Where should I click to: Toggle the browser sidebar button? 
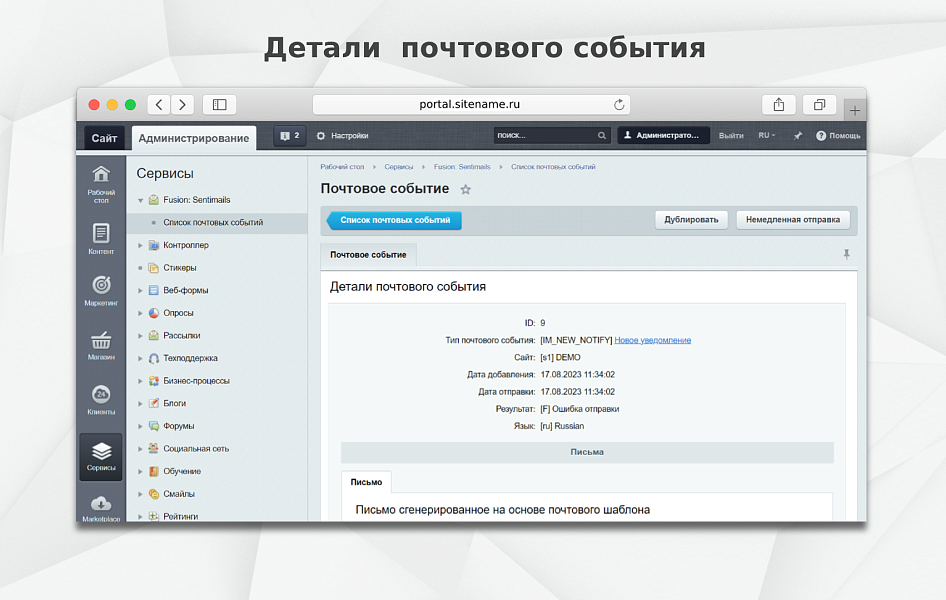pos(219,104)
